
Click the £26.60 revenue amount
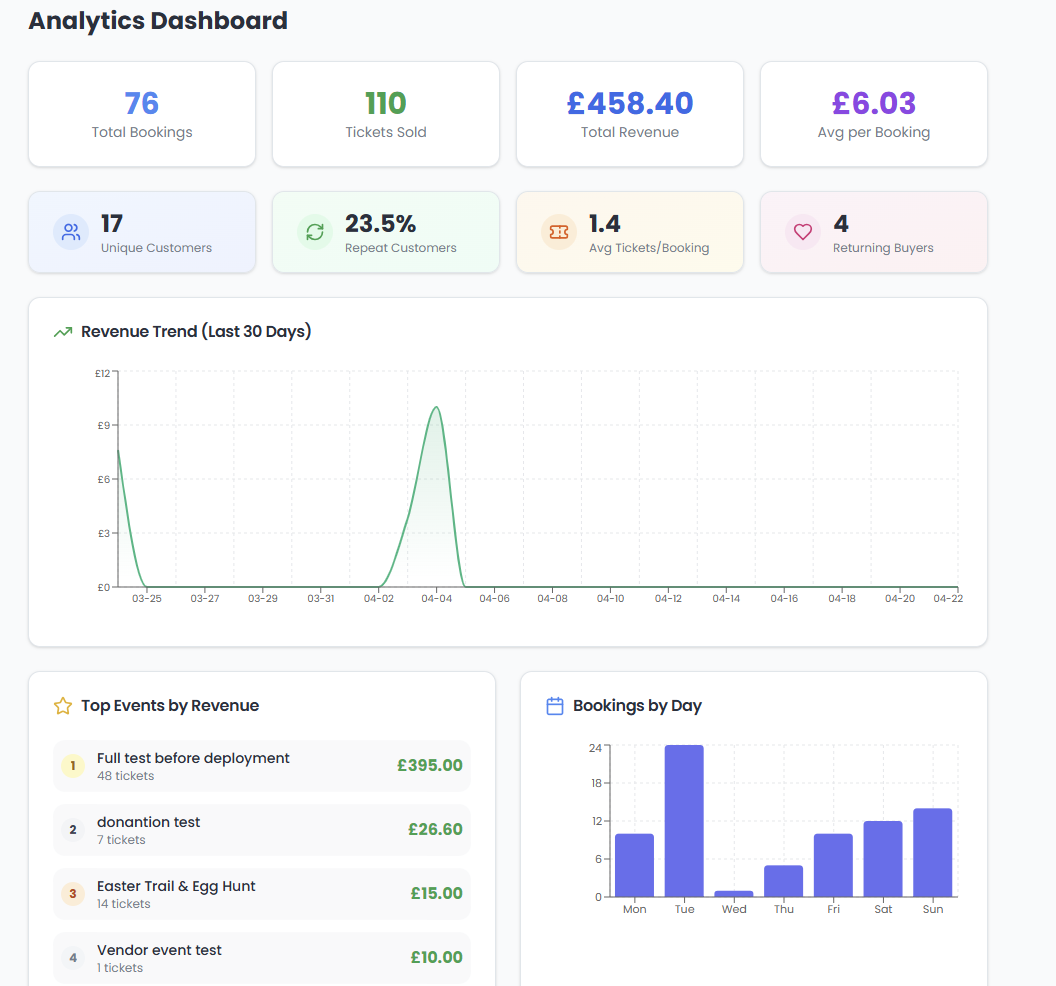435,830
